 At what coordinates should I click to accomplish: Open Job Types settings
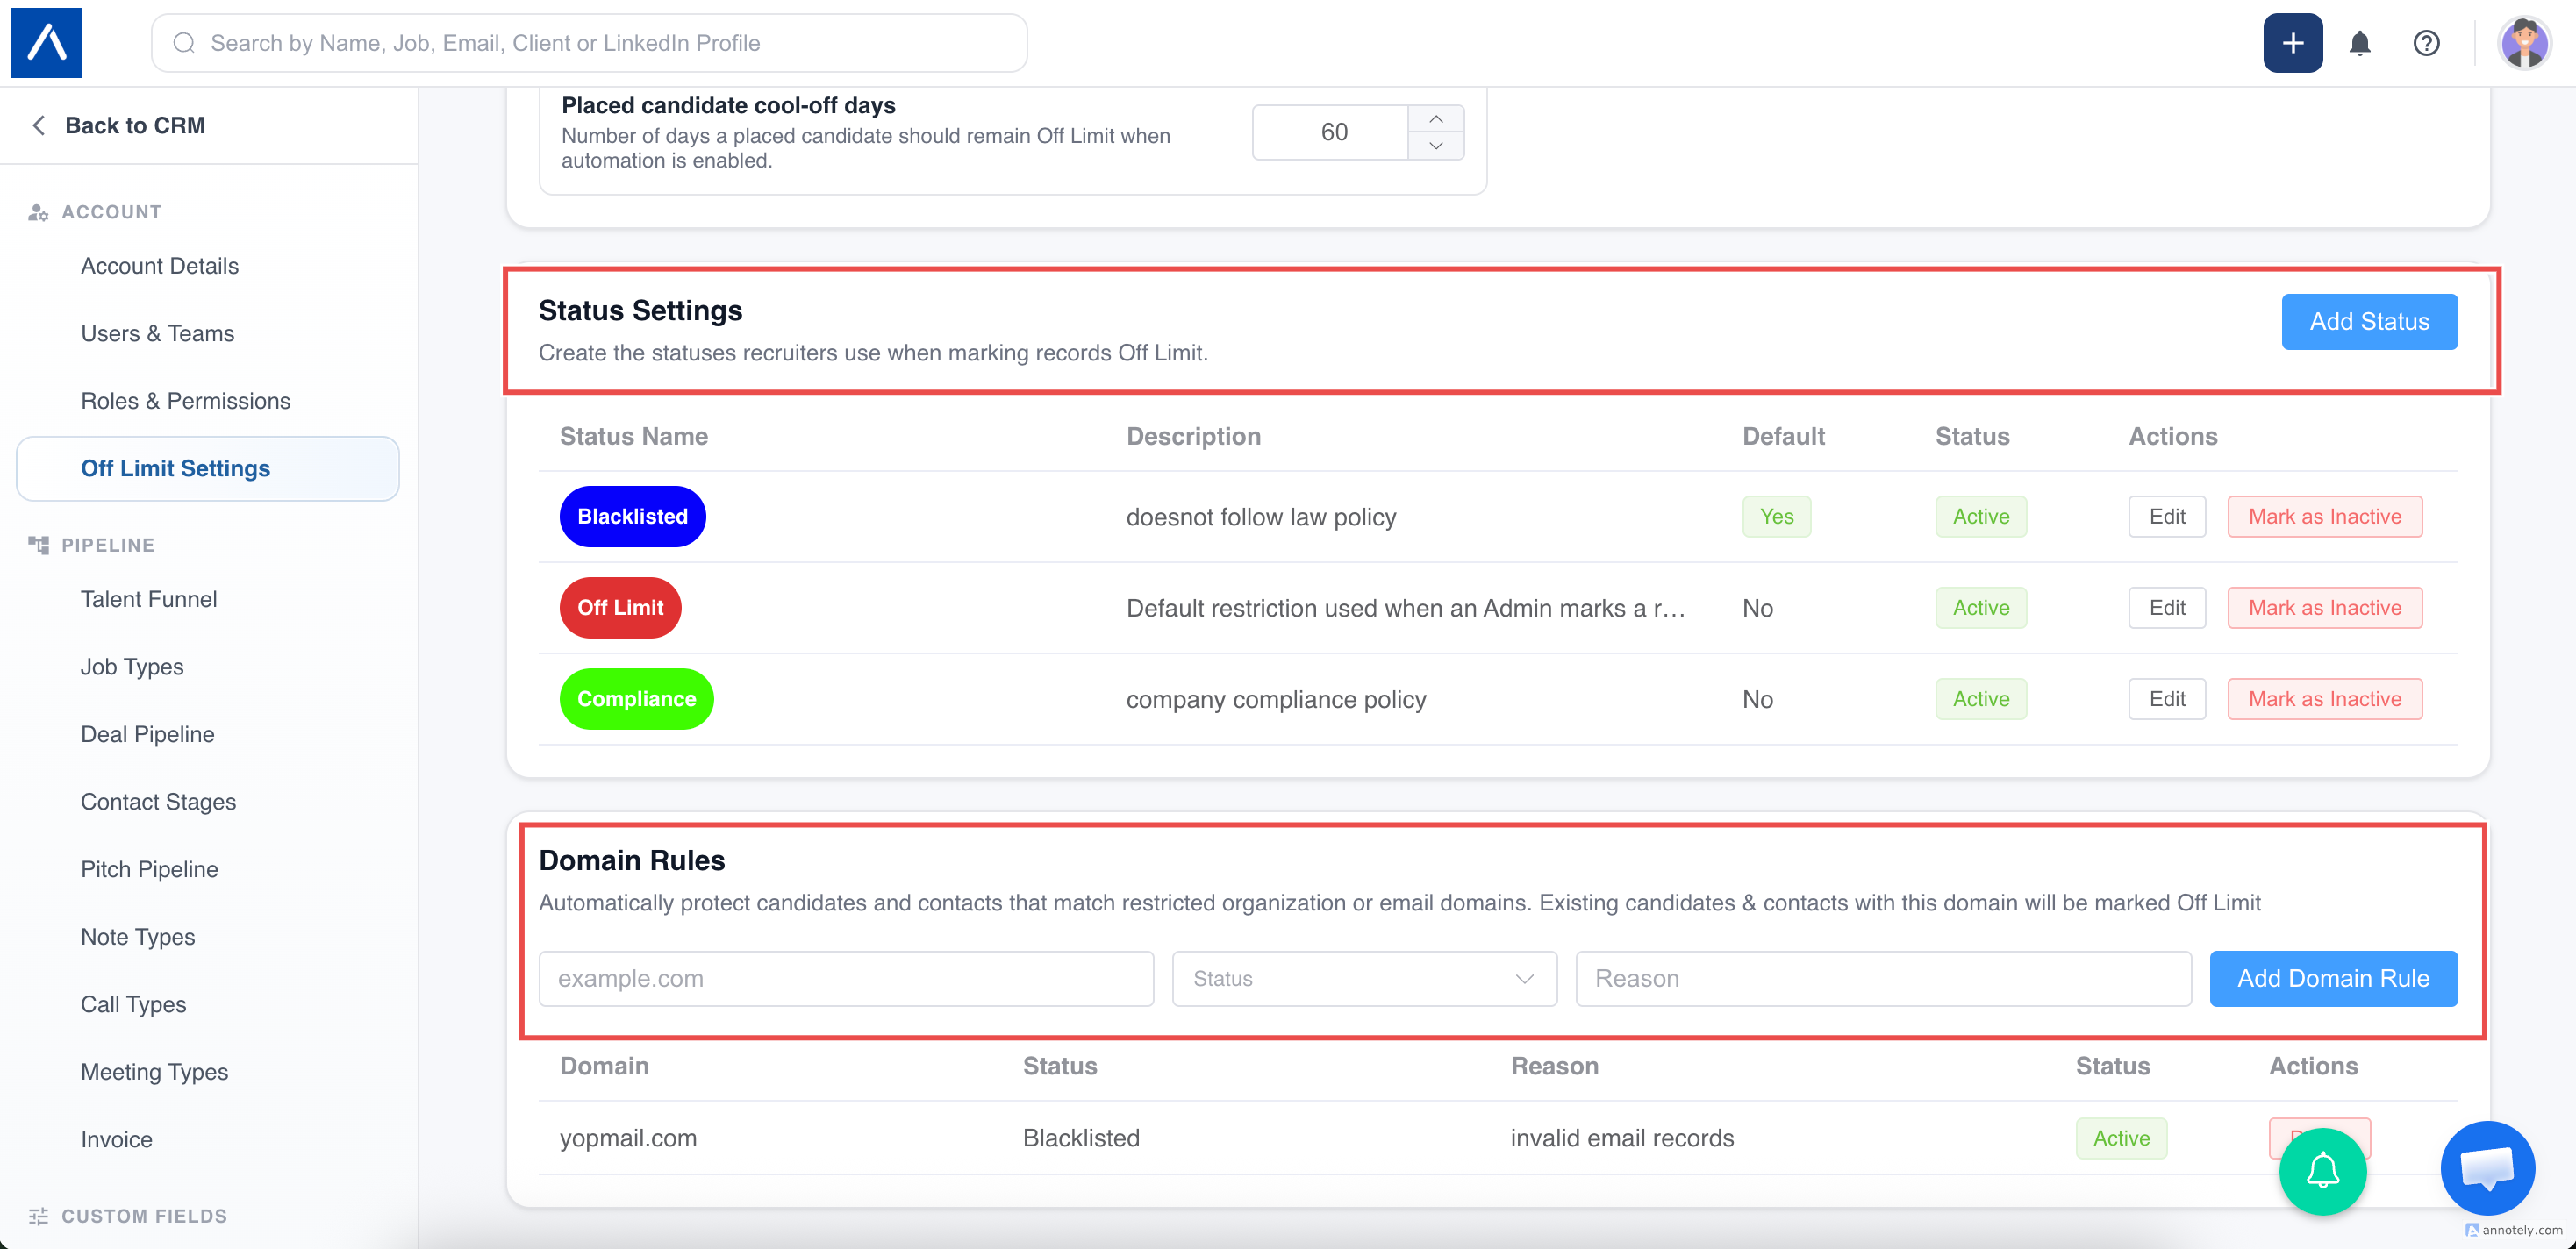click(x=132, y=667)
